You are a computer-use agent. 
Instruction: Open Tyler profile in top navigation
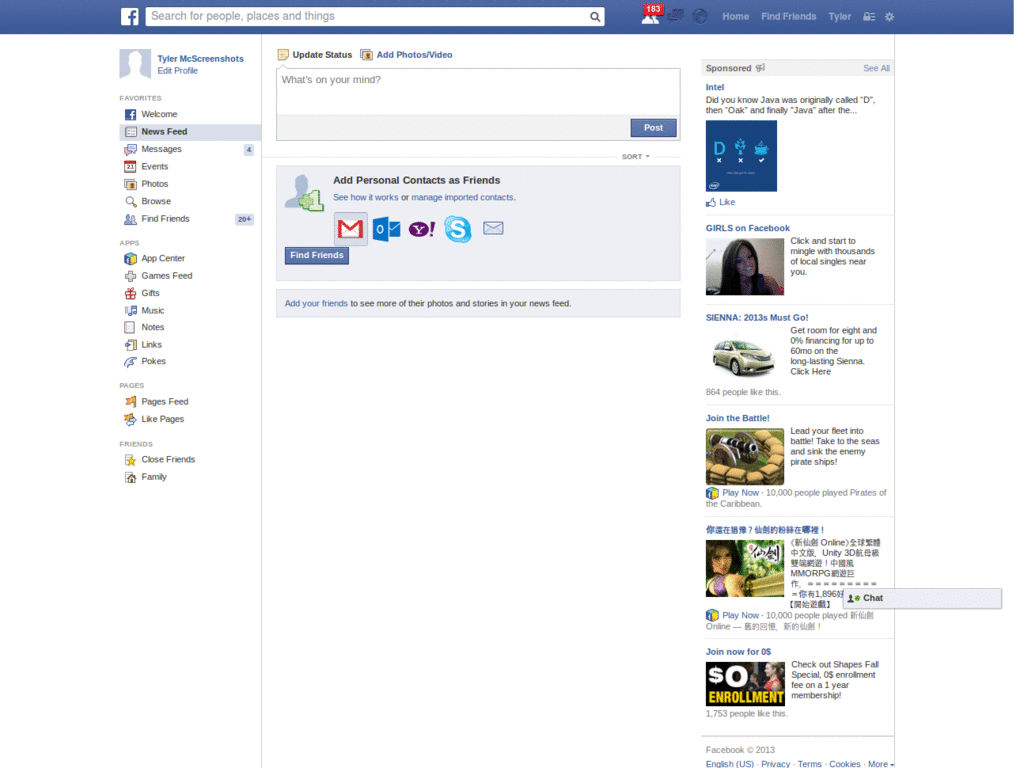(839, 16)
